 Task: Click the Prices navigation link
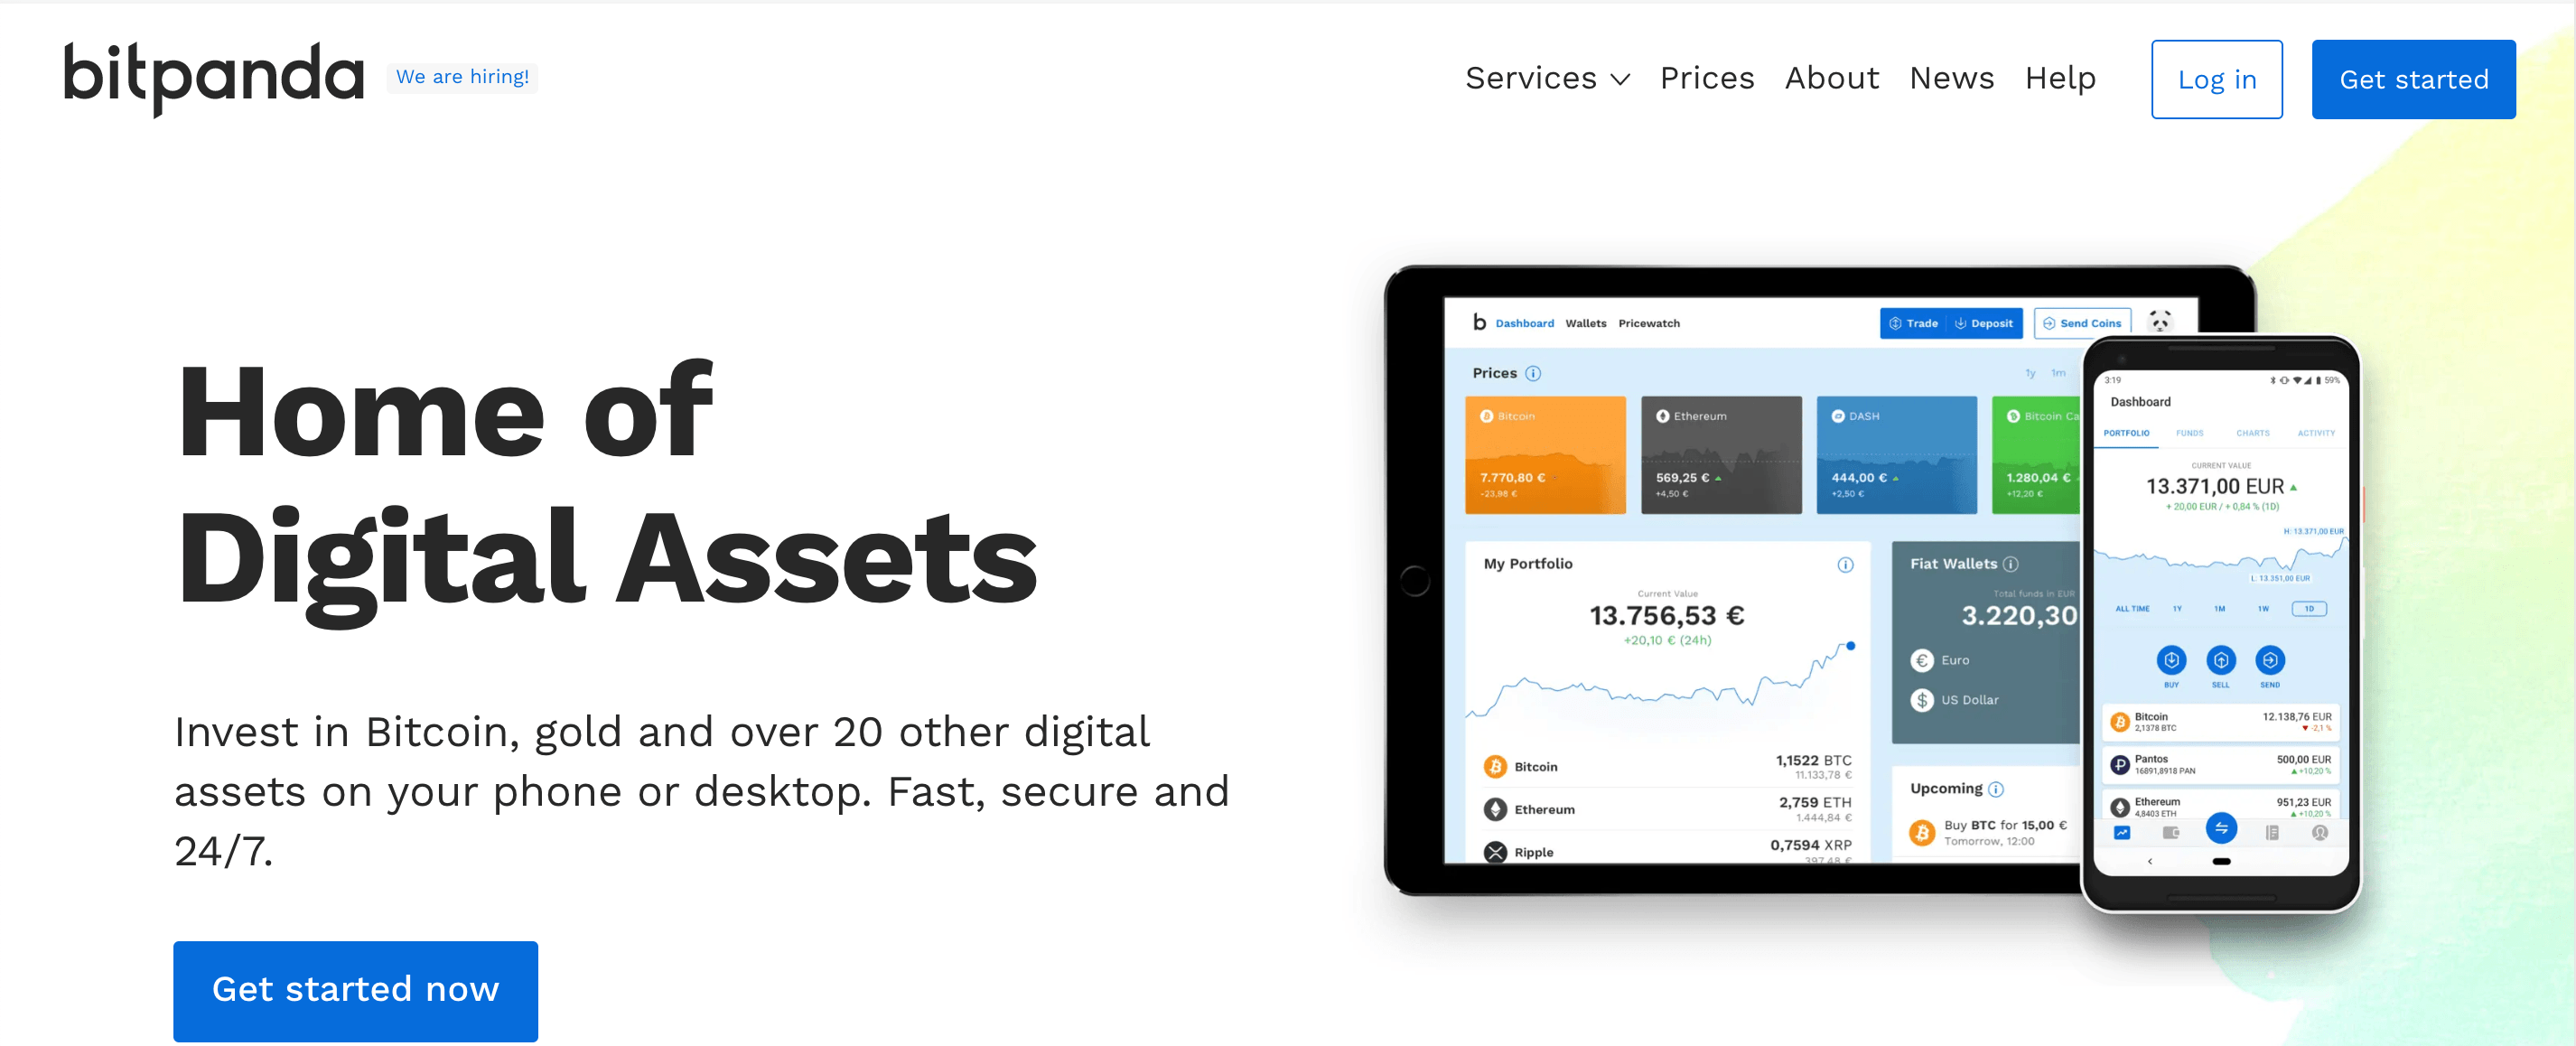1709,77
